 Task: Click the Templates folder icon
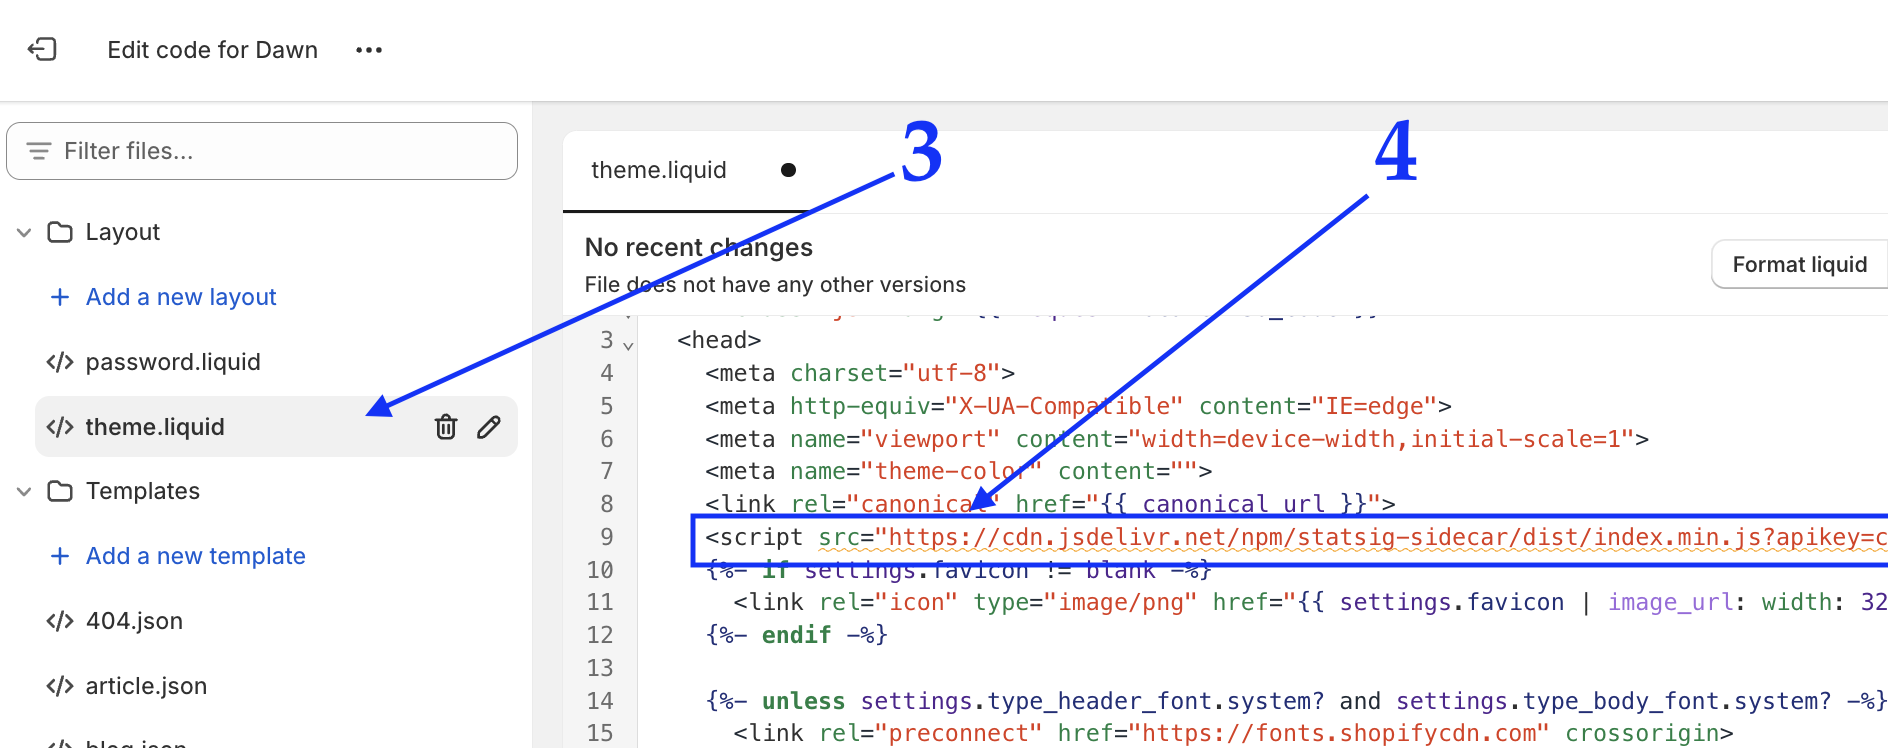tap(60, 491)
